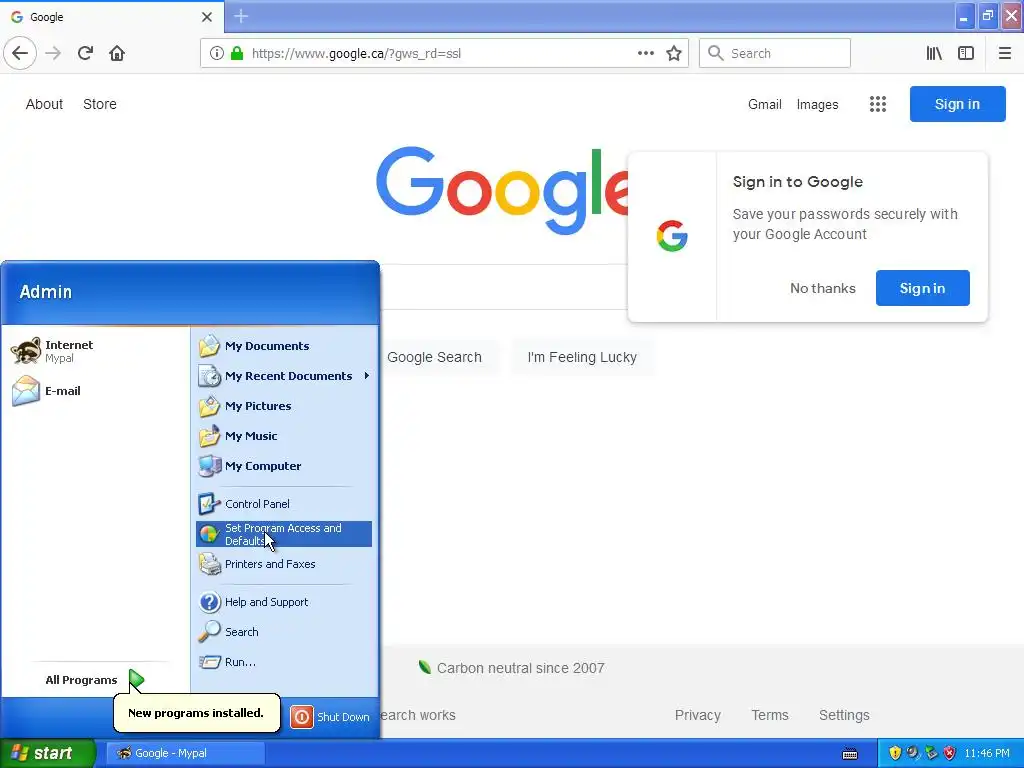The width and height of the screenshot is (1024, 768).
Task: Open the Library toolbar icon
Action: pyautogui.click(x=934, y=53)
